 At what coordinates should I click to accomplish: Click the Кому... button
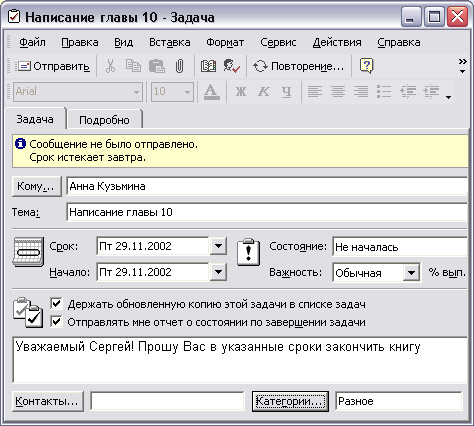[37, 186]
